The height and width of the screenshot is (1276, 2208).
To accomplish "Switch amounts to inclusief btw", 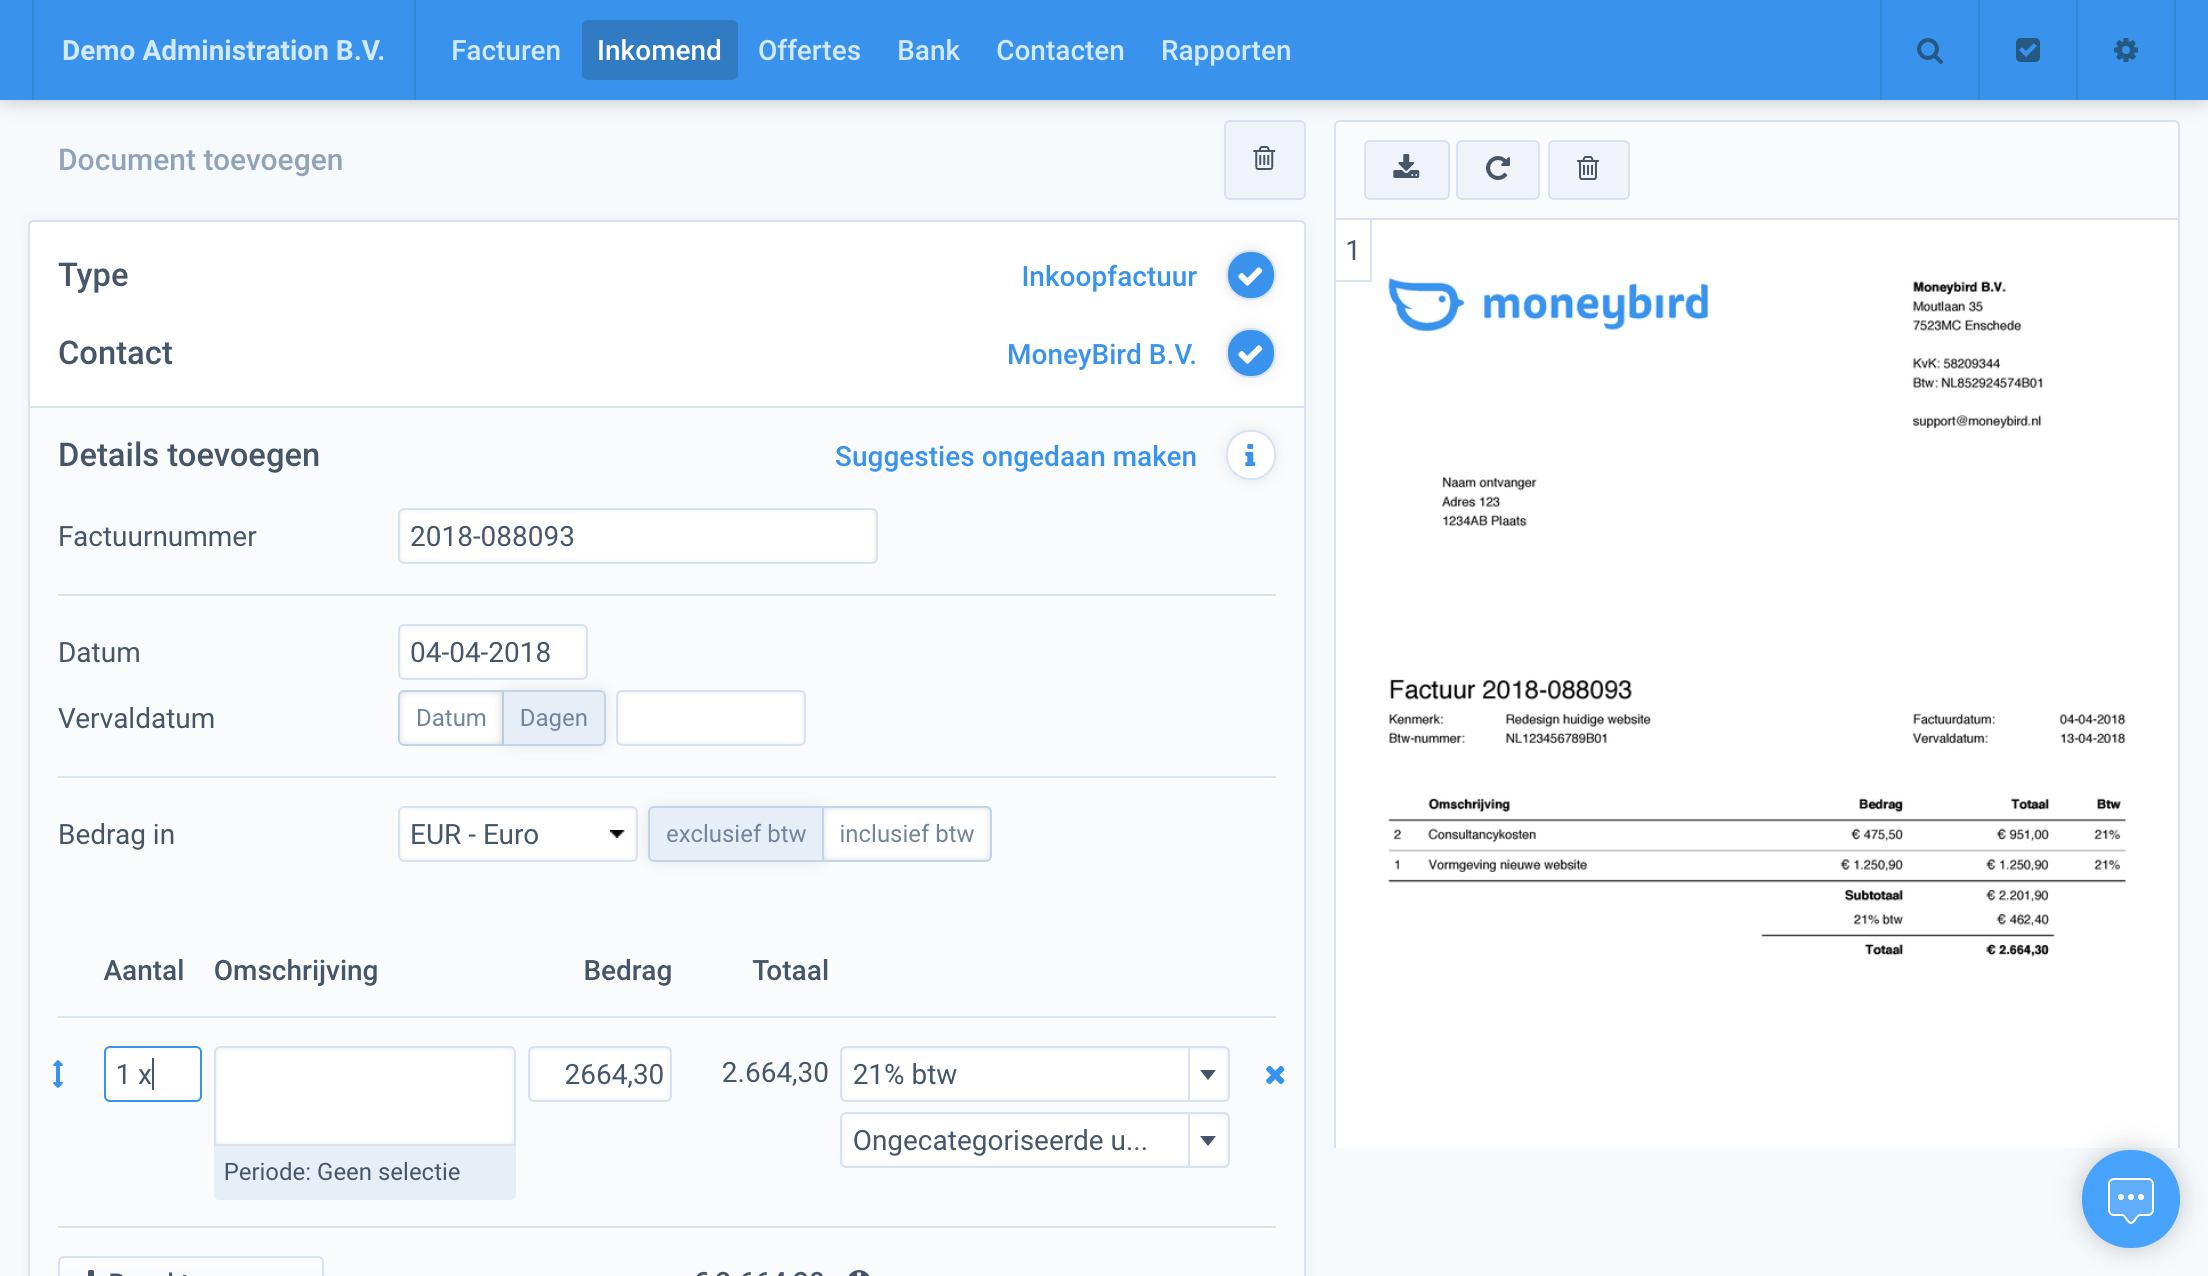I will point(906,834).
